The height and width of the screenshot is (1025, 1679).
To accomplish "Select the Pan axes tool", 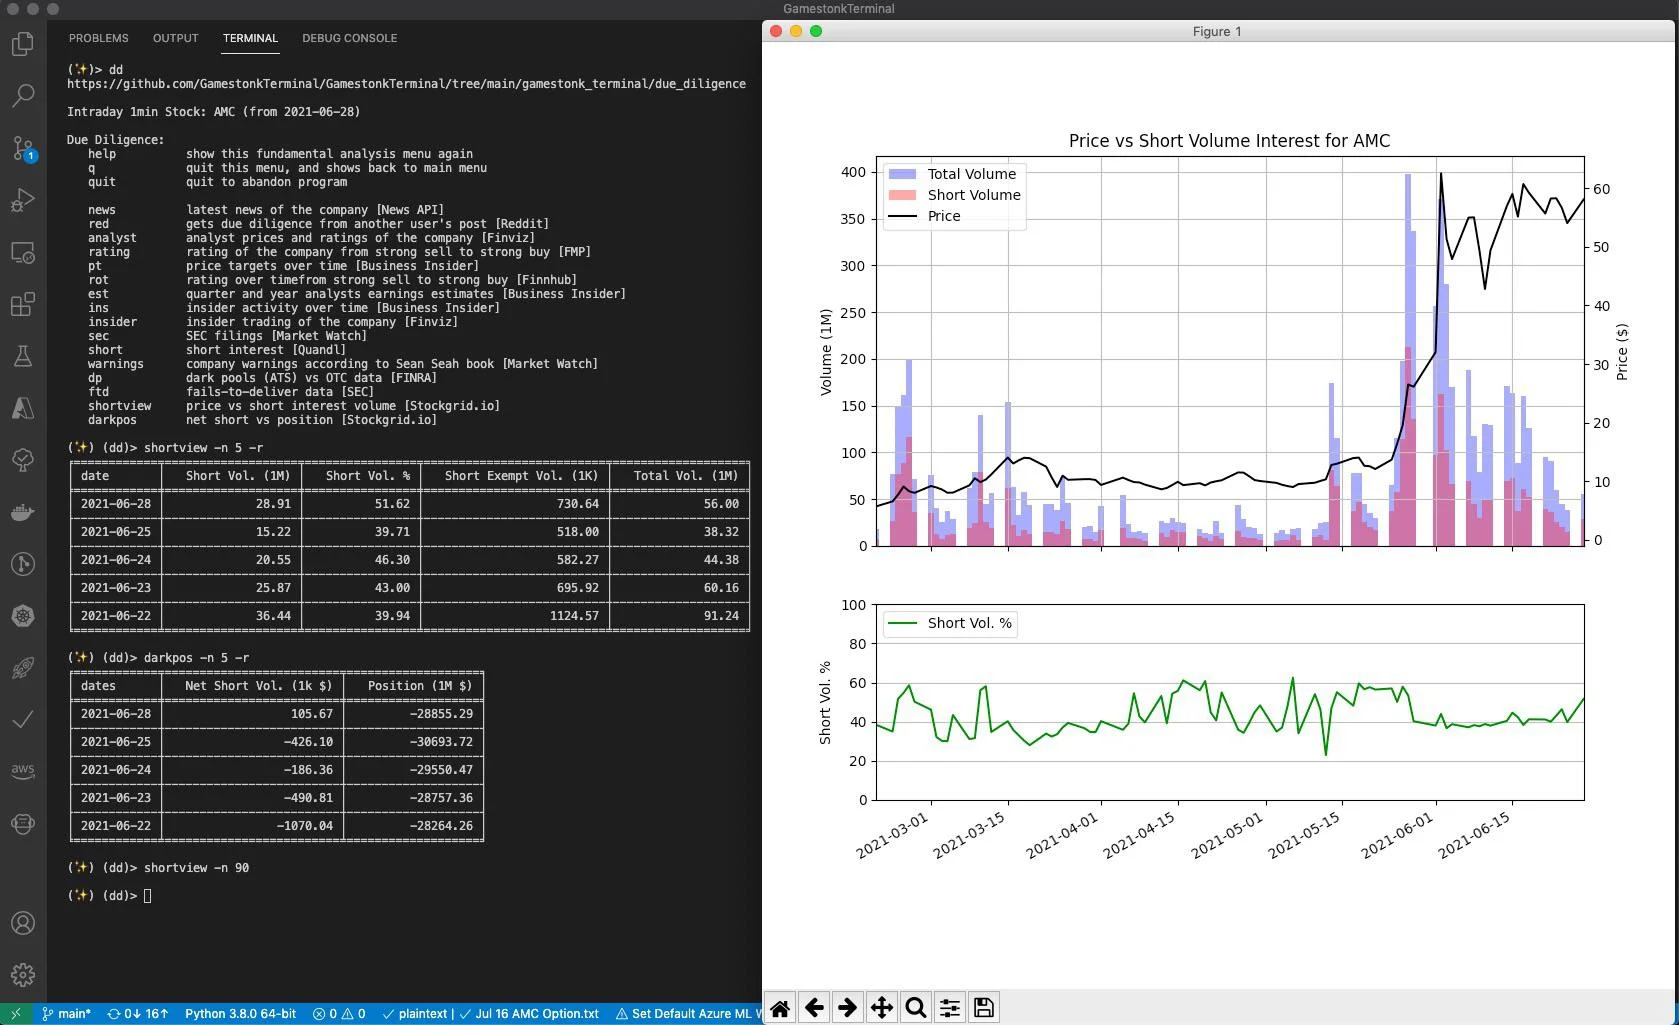I will point(881,1008).
